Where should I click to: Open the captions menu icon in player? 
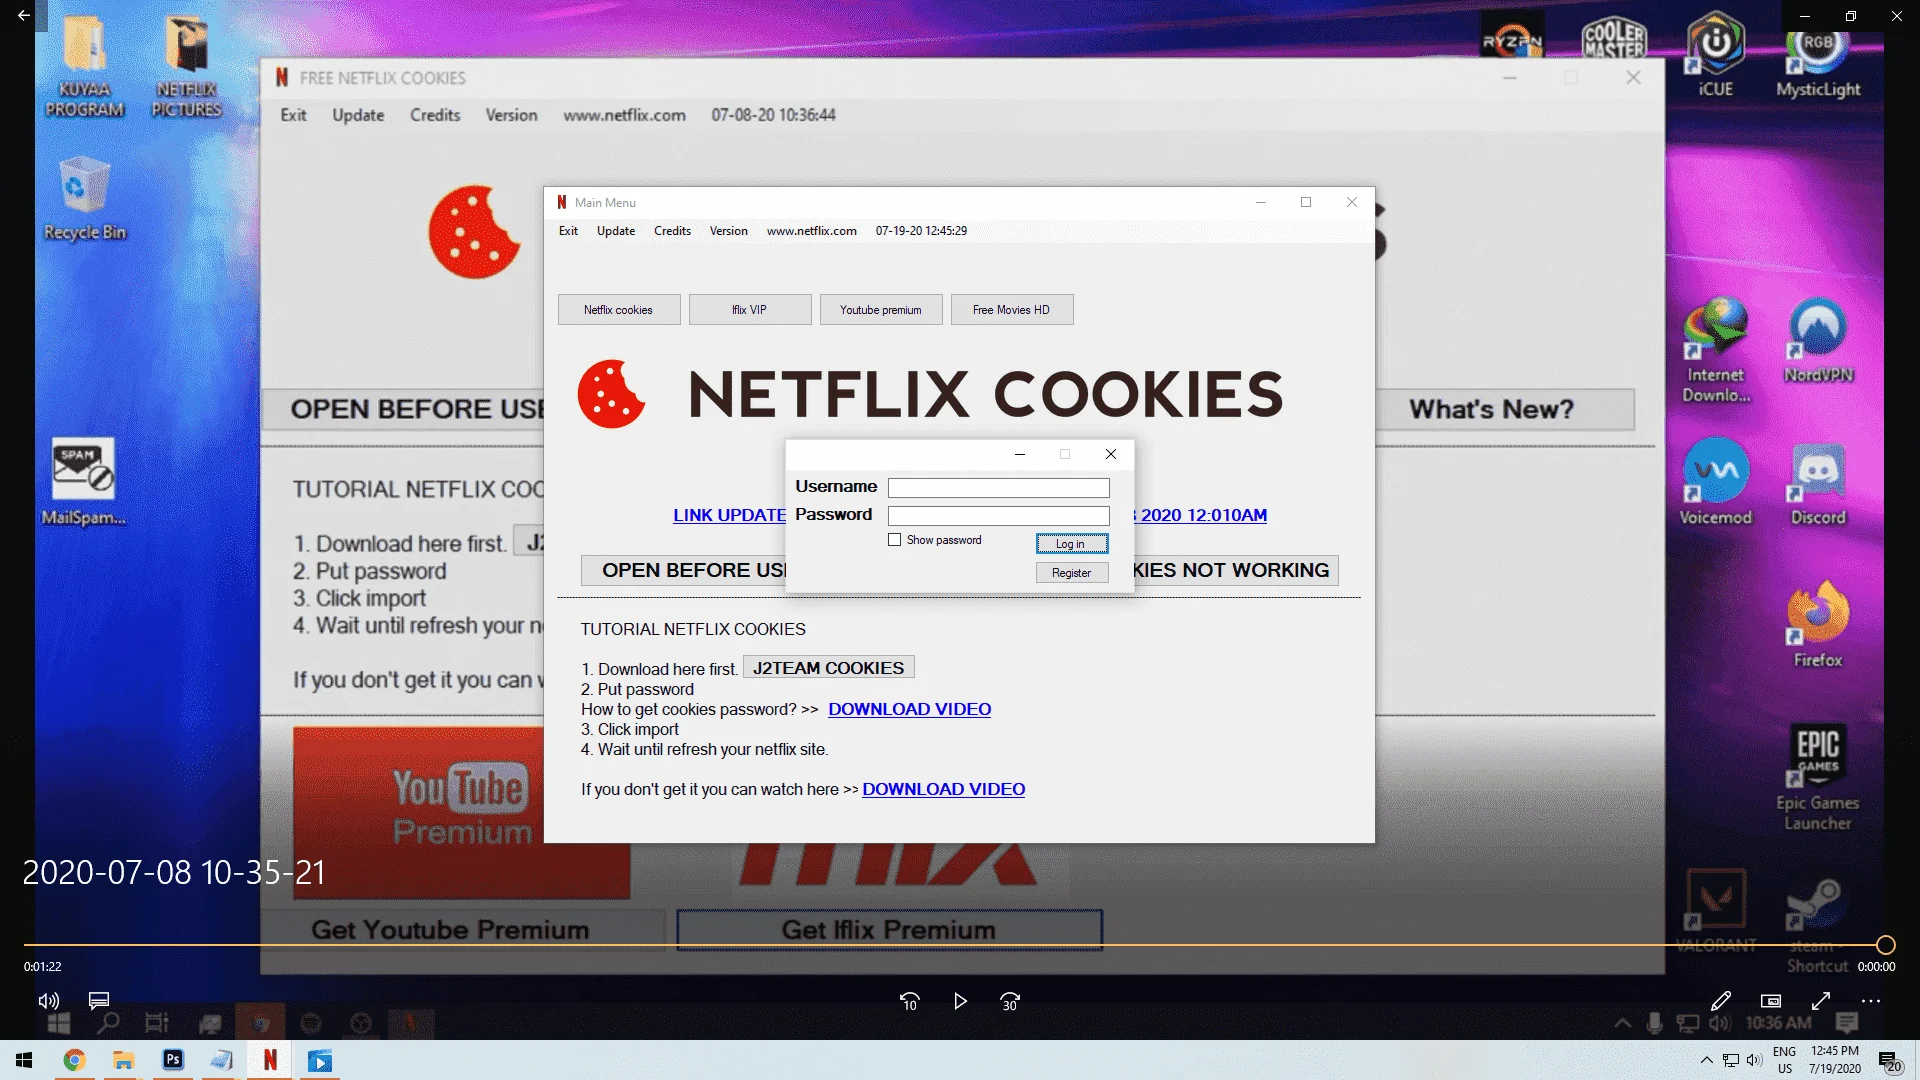[x=98, y=1000]
